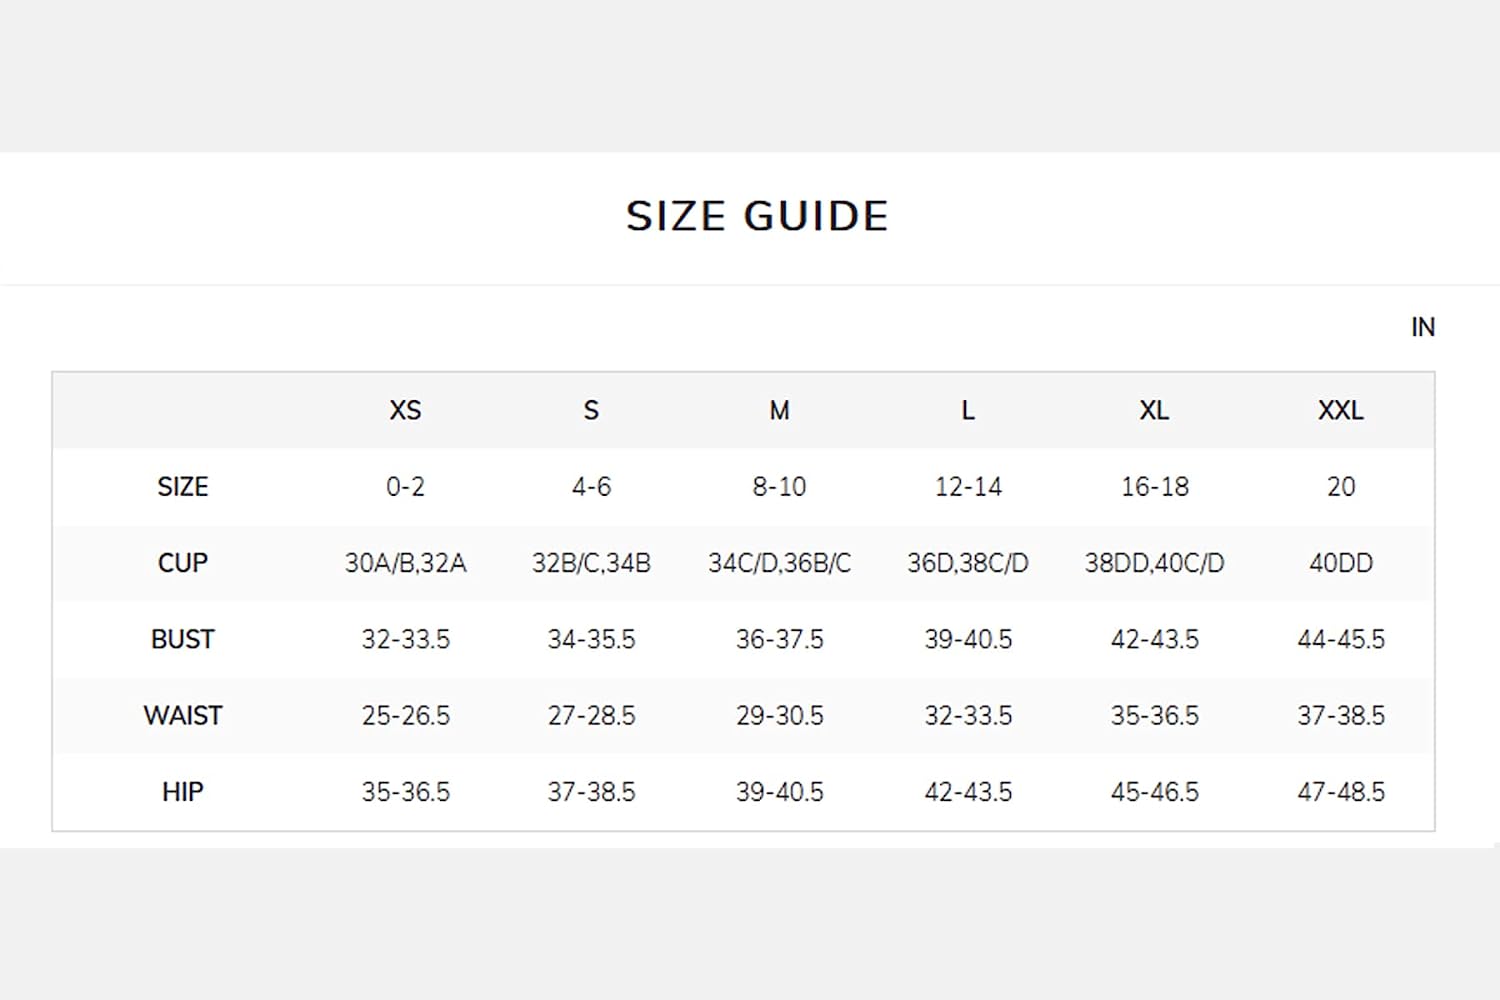Click the XS column header
Image resolution: width=1500 pixels, height=1000 pixels.
point(405,410)
